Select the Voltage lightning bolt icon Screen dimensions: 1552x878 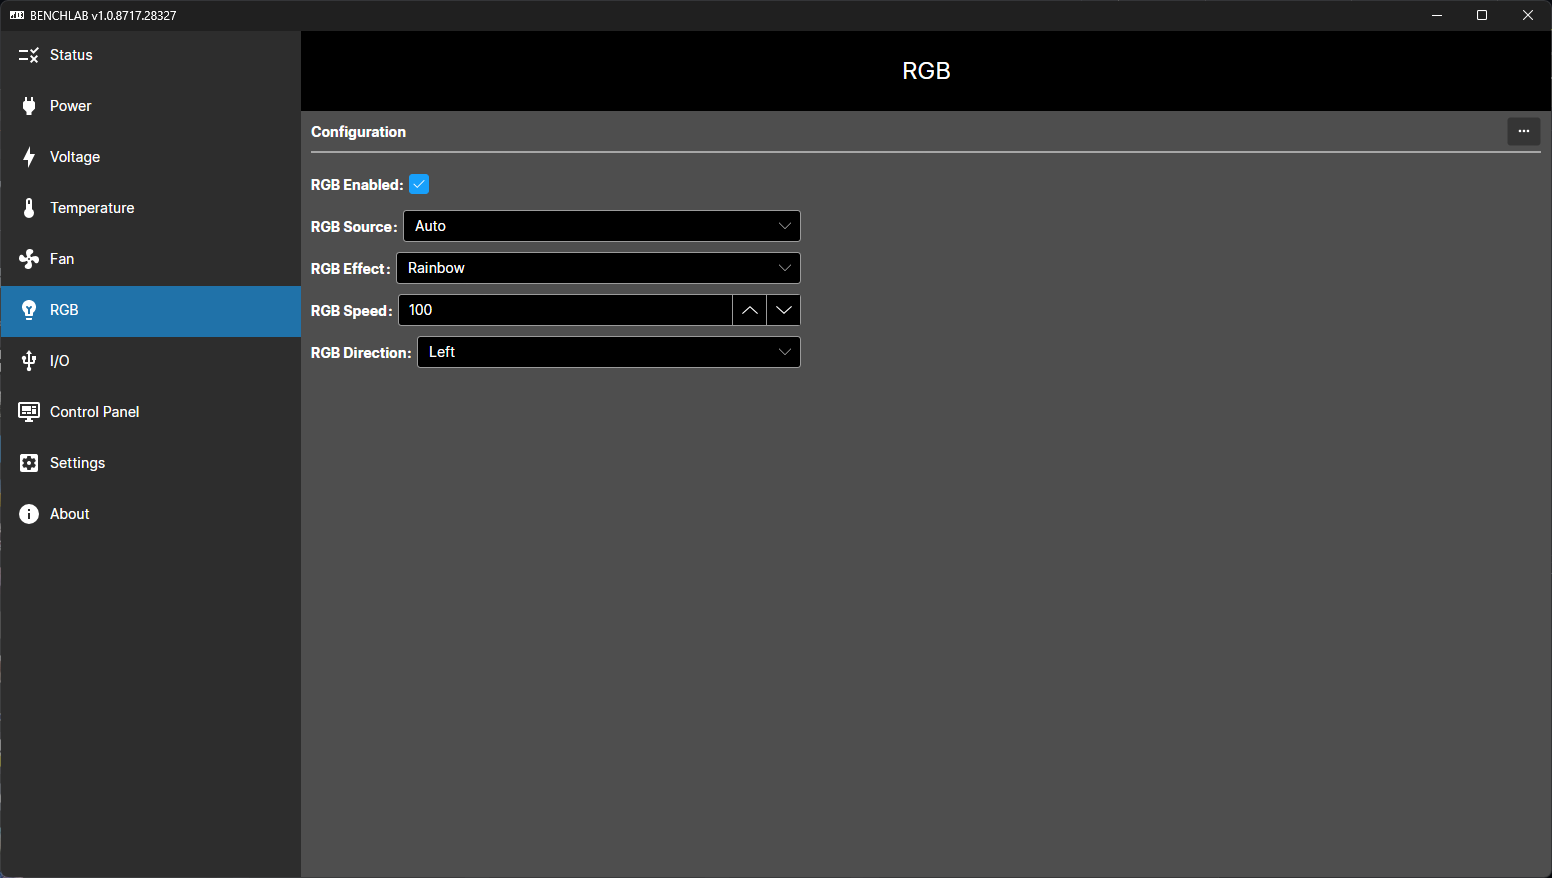tap(29, 157)
